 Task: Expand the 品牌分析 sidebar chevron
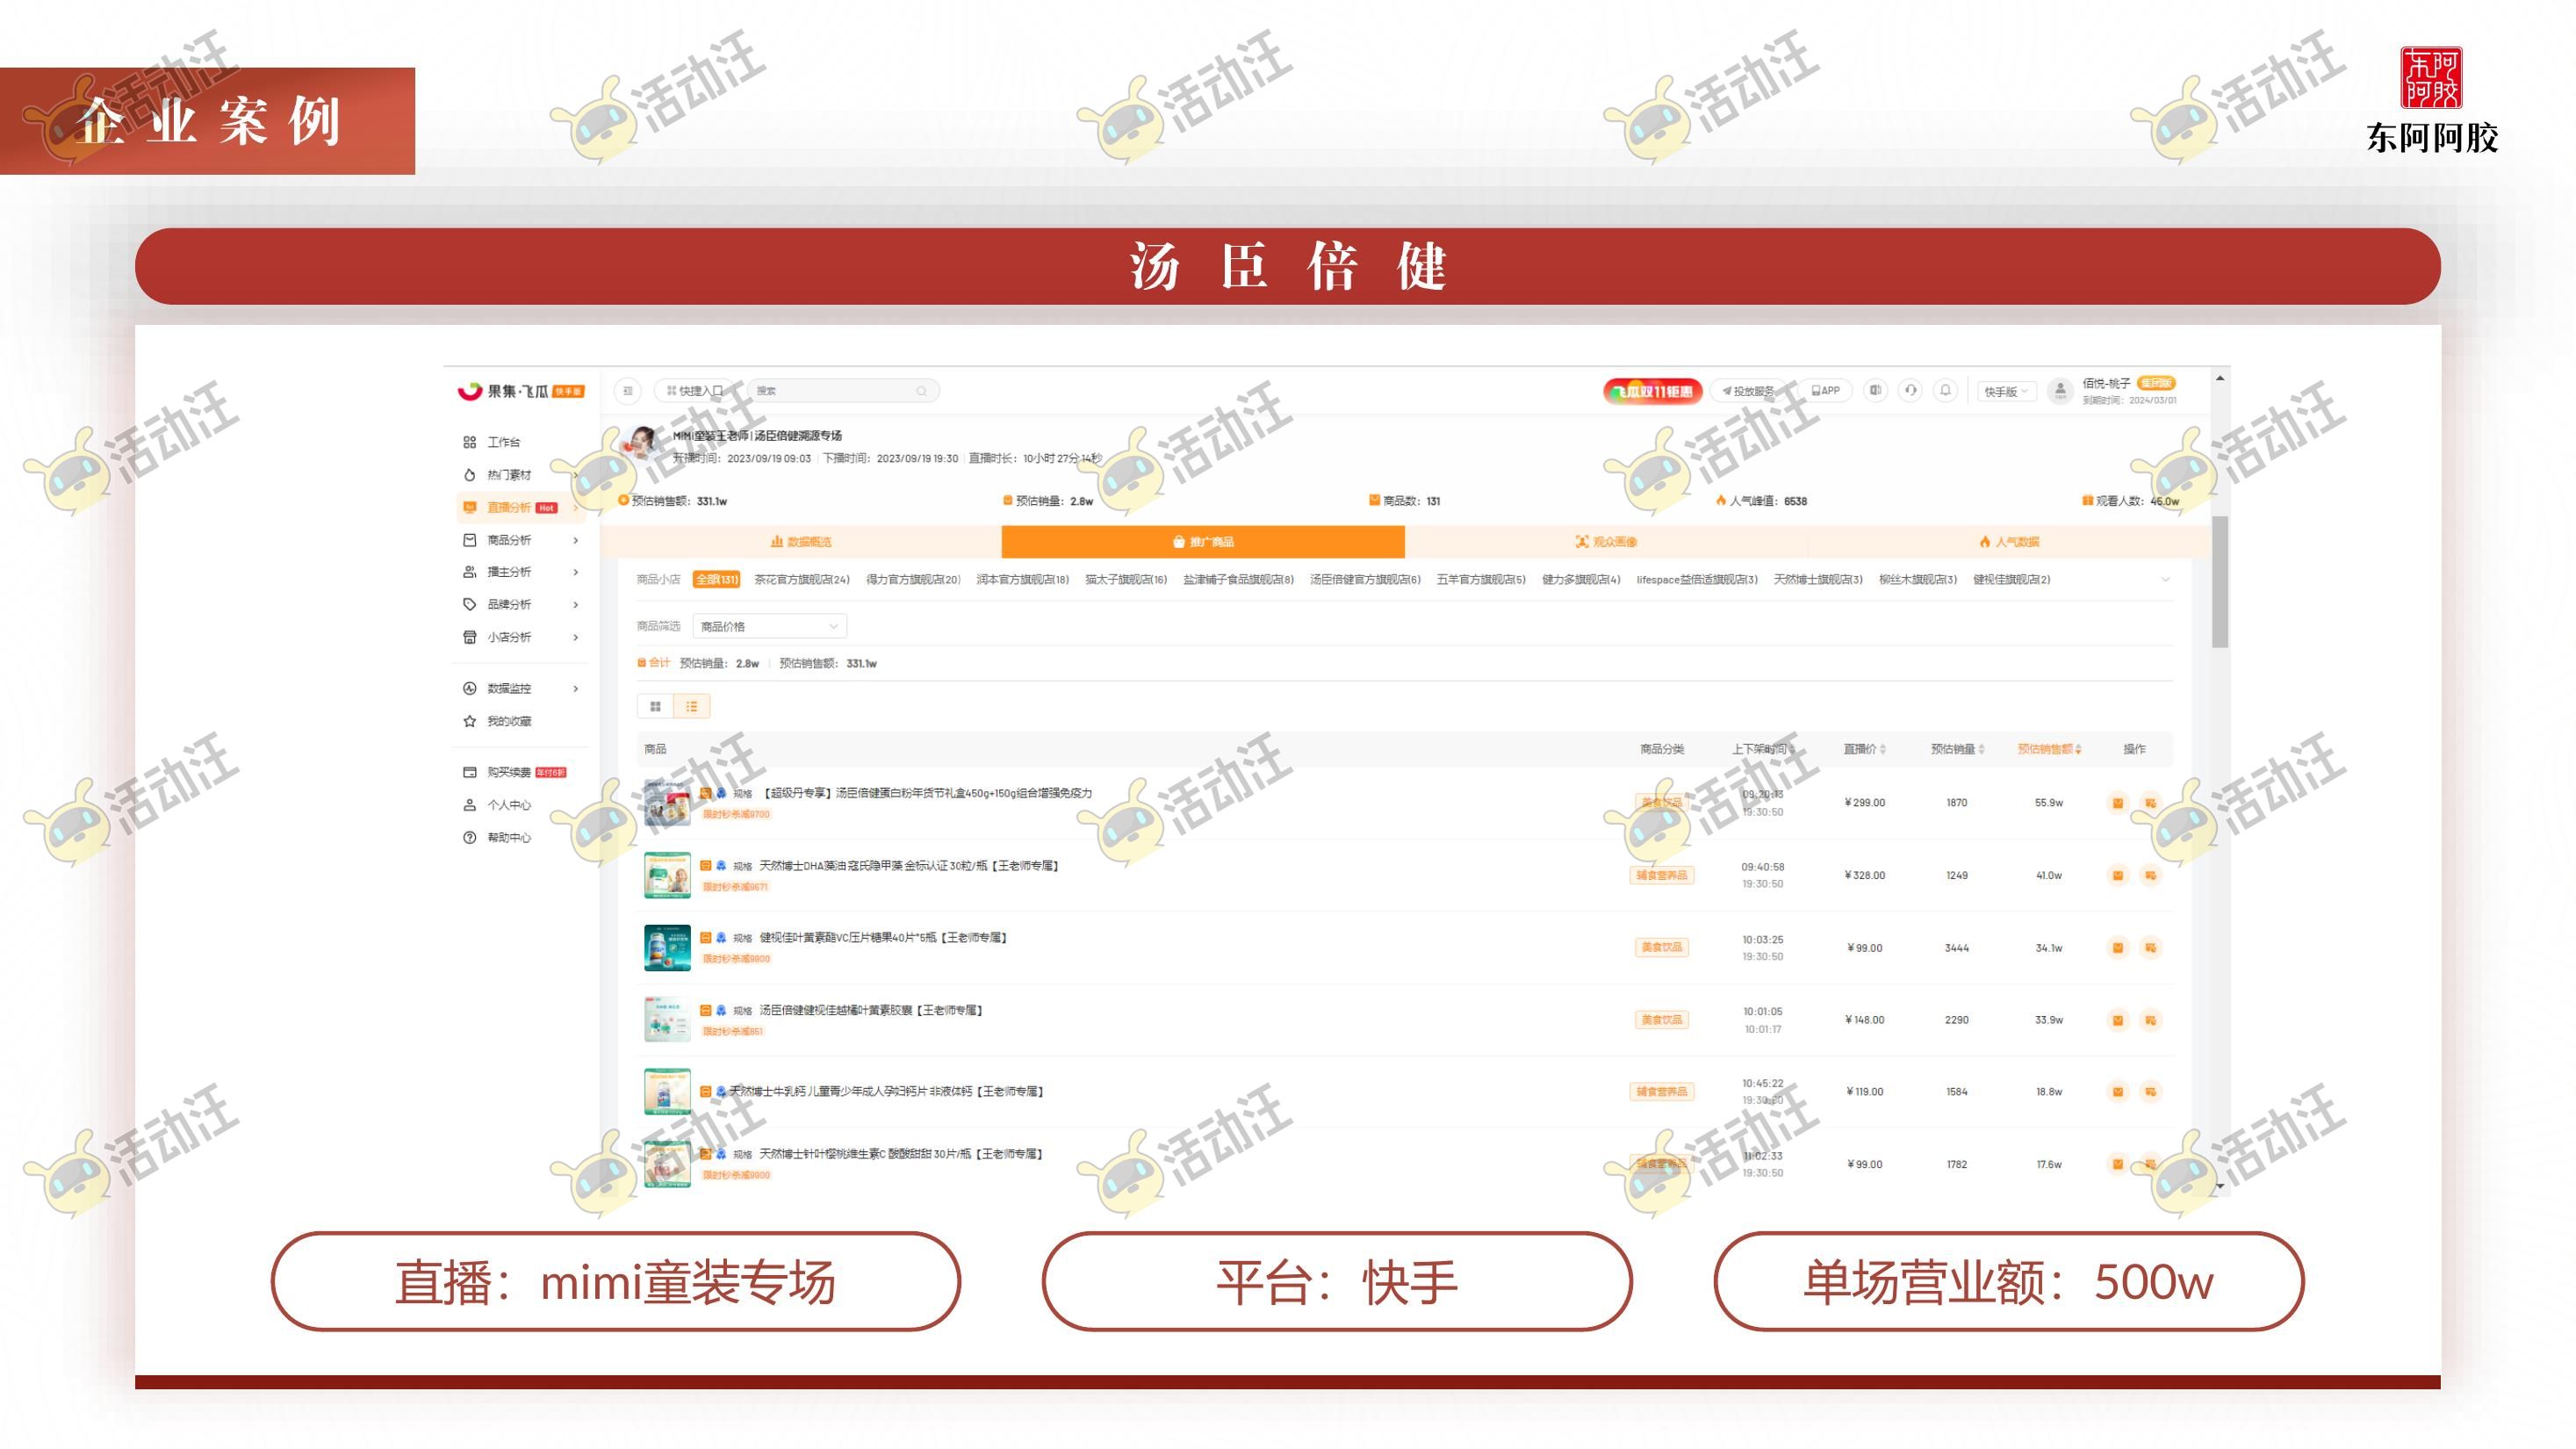pos(576,604)
